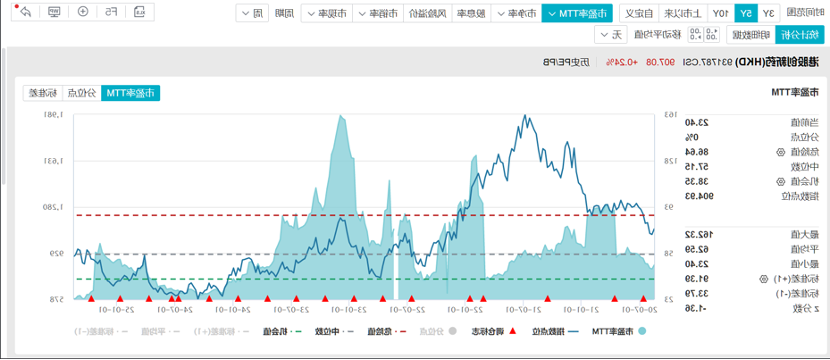Click the circled plus add icon
830x360 pixels.
tap(83, 11)
